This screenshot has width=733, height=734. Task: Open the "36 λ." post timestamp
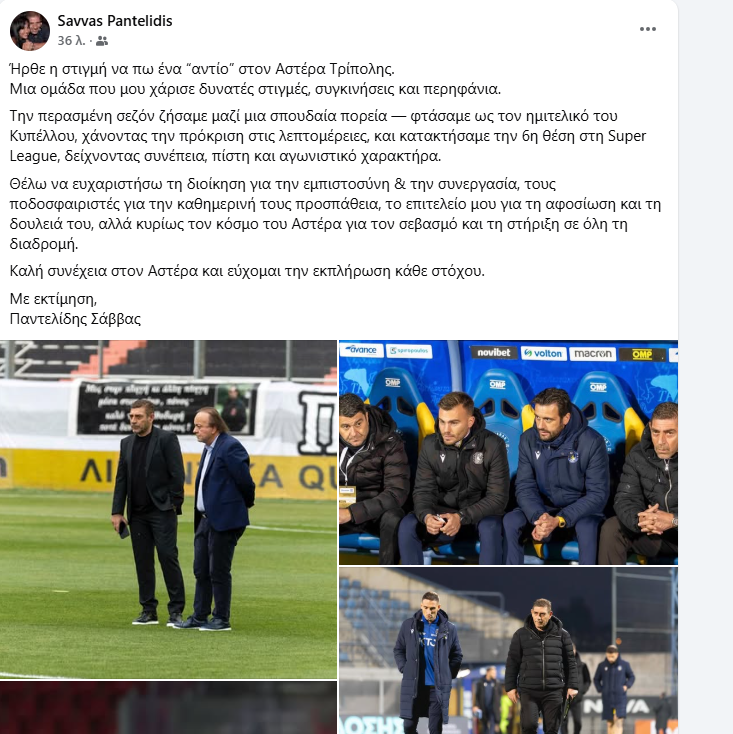pyautogui.click(x=71, y=41)
